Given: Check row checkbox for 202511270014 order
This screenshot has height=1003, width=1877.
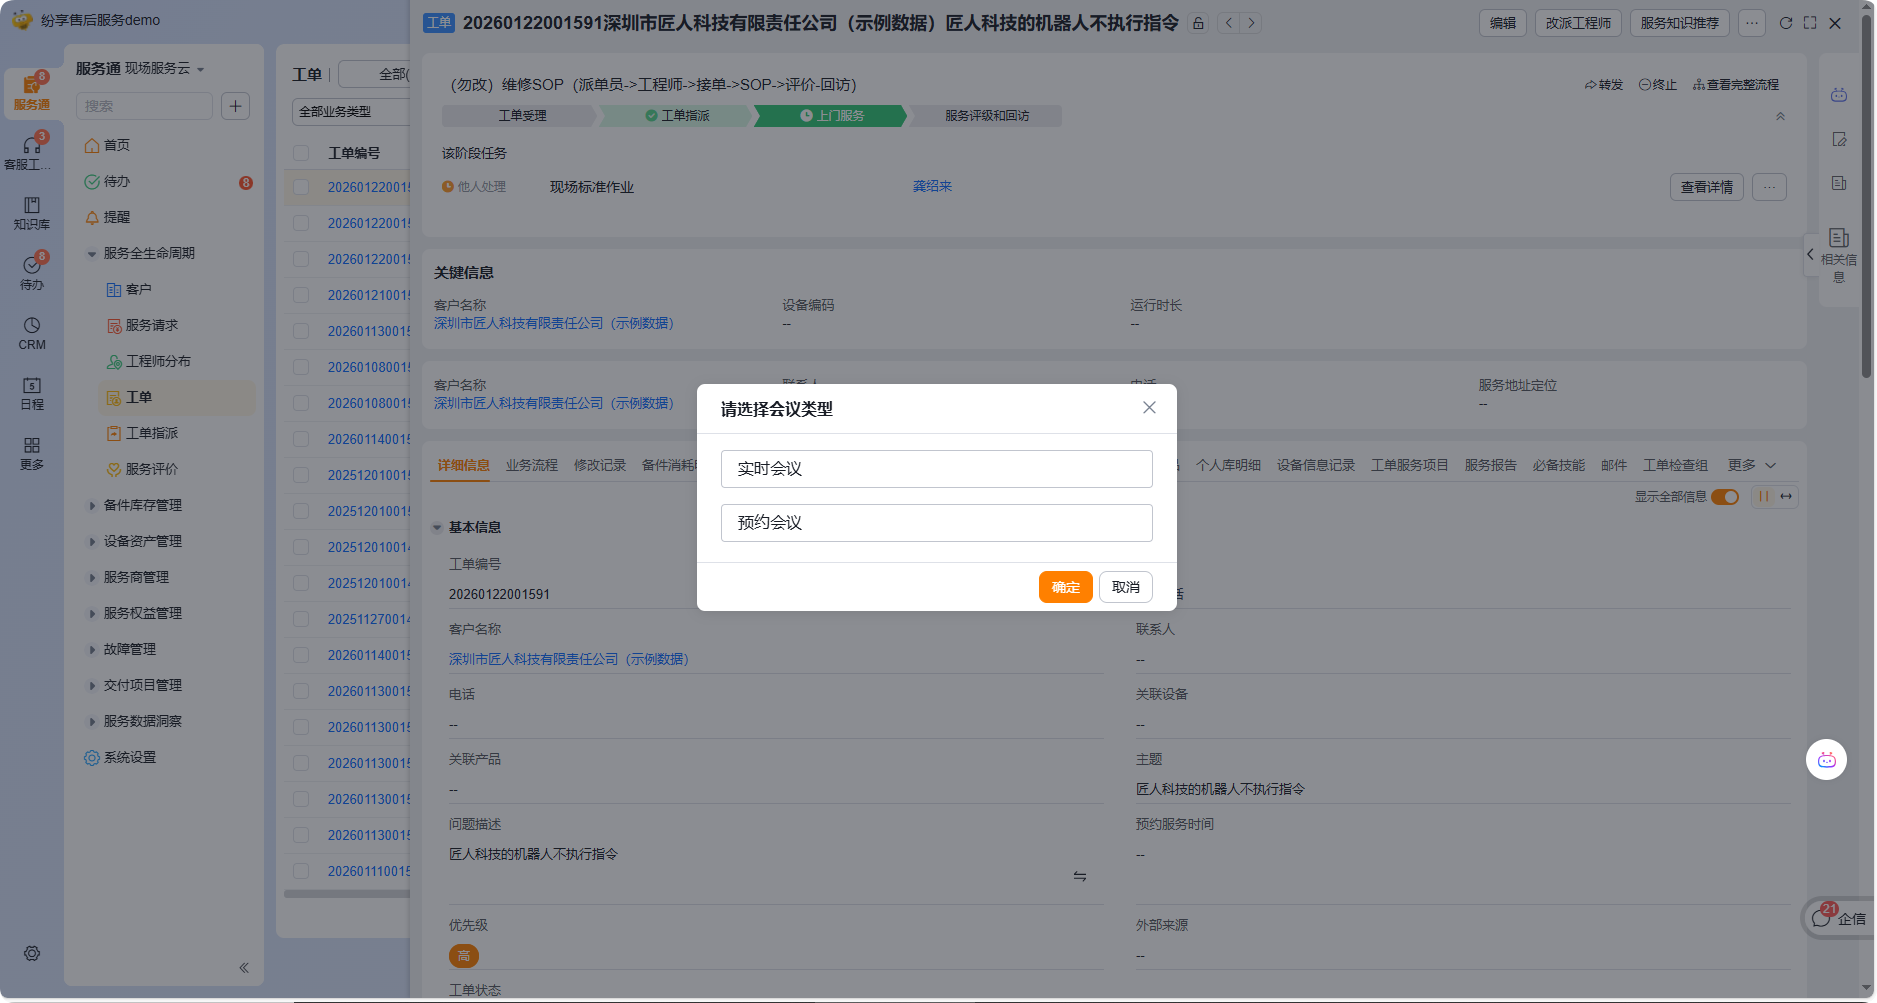Looking at the screenshot, I should click(x=301, y=619).
